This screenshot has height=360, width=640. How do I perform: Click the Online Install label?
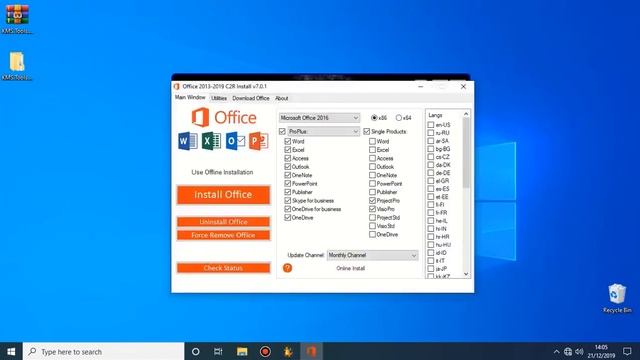click(351, 268)
